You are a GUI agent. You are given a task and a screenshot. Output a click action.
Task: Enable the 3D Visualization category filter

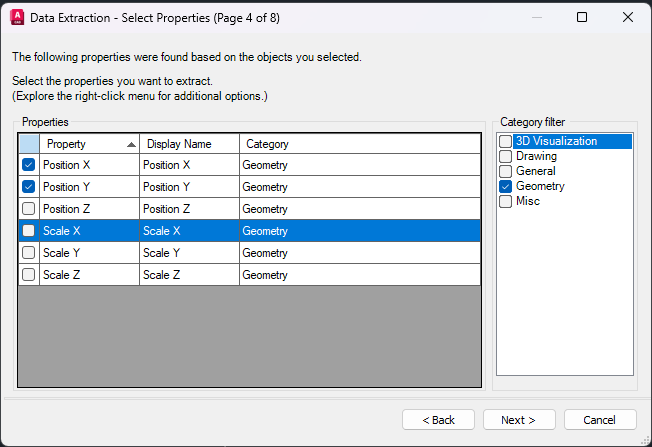pyautogui.click(x=505, y=141)
